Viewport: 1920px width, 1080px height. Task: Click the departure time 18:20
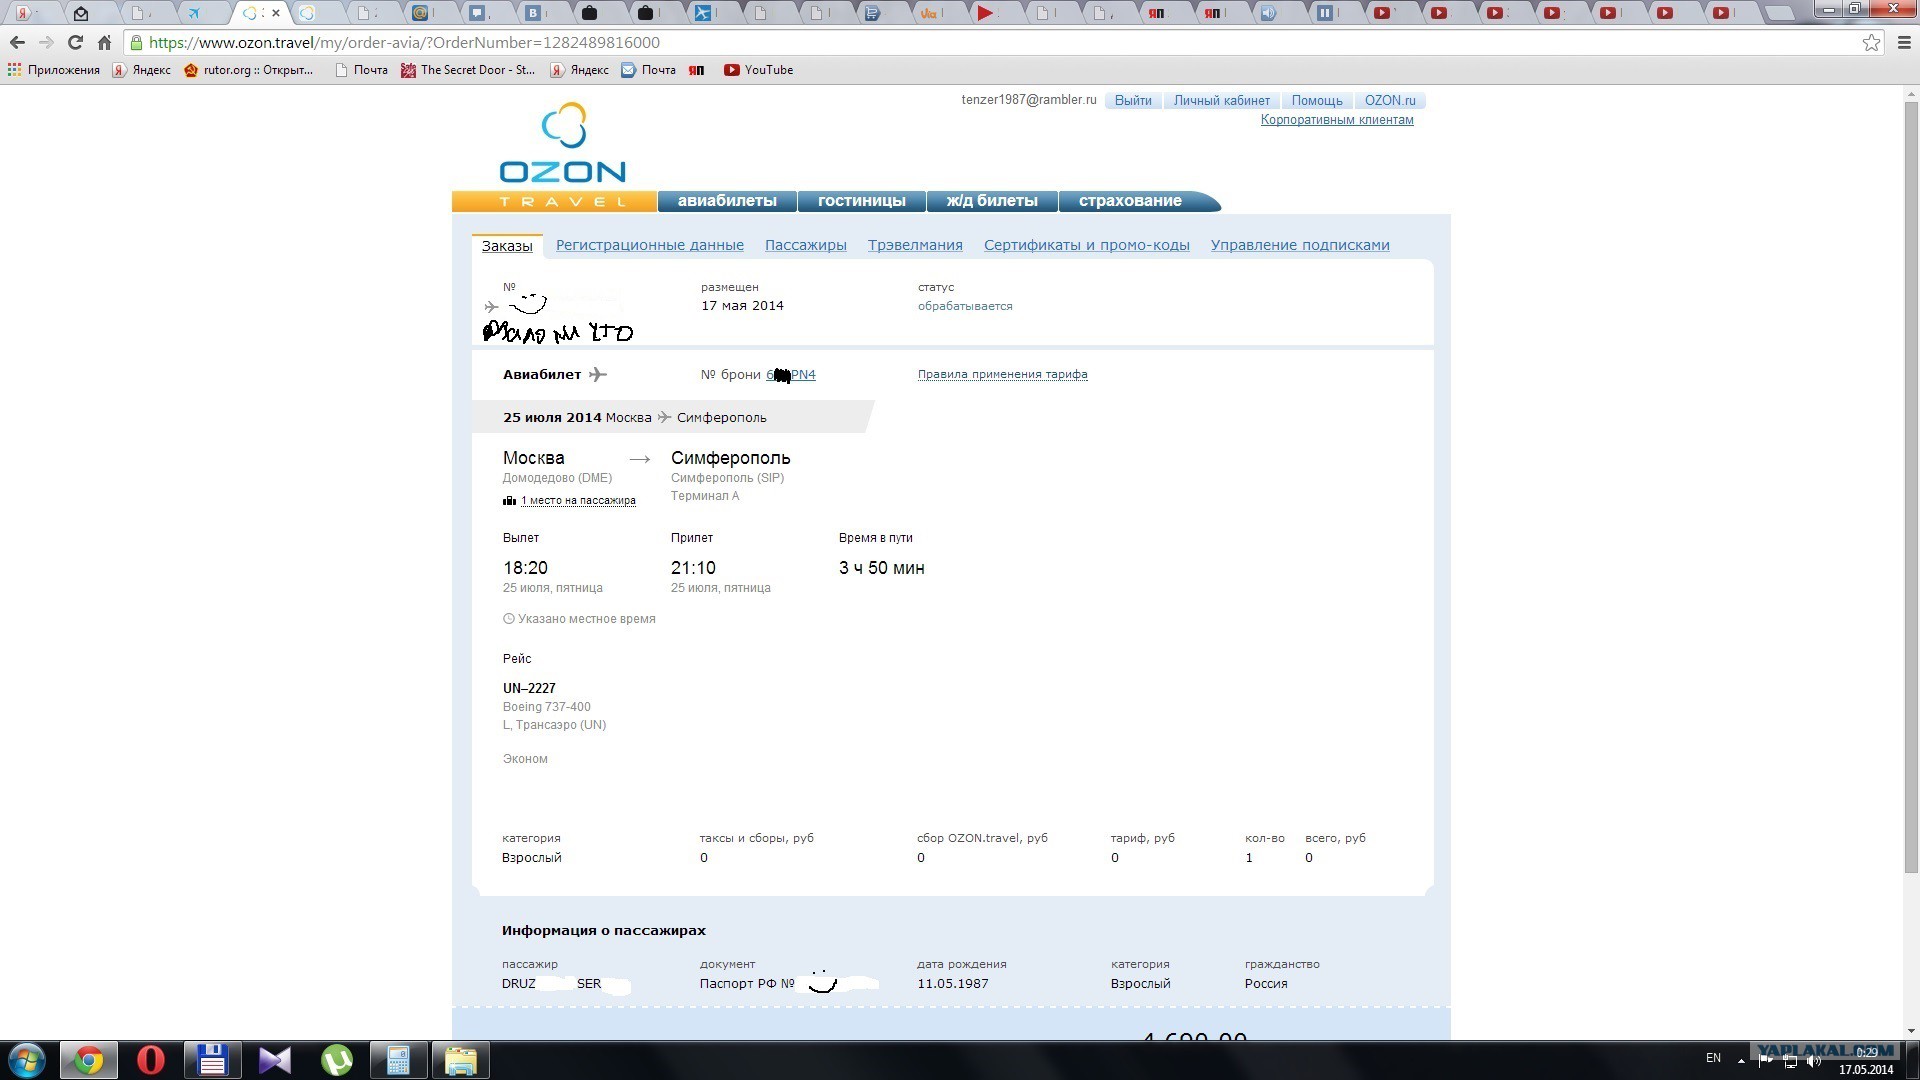[525, 568]
